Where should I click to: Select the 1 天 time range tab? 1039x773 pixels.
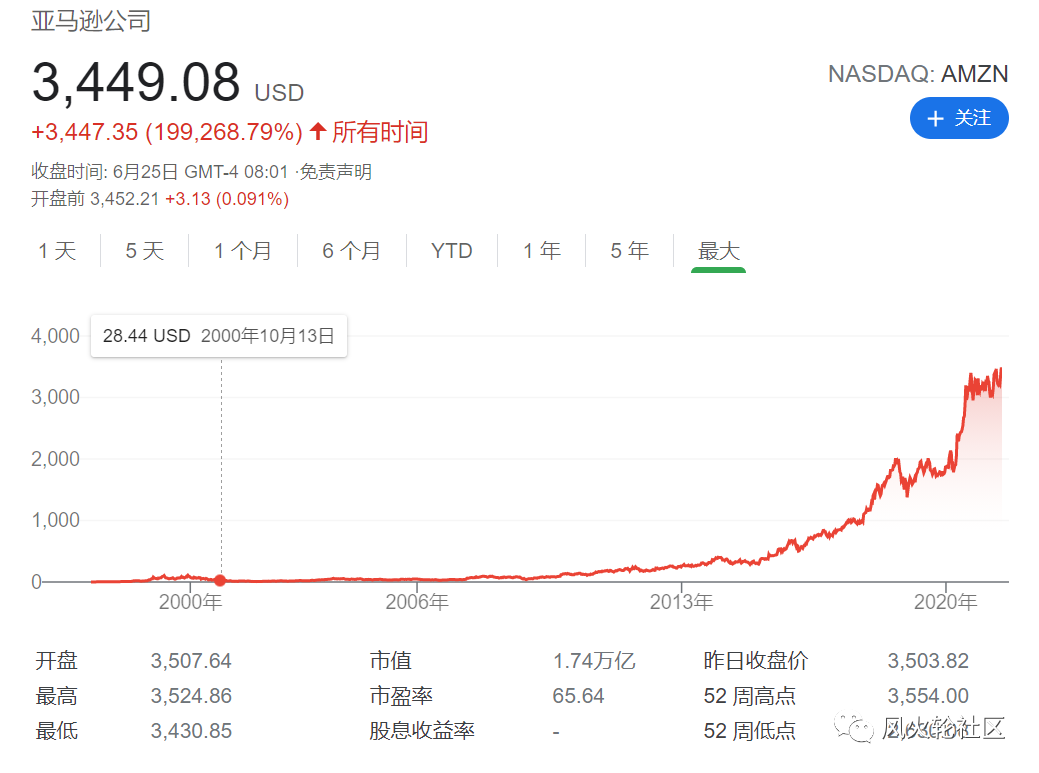(57, 251)
